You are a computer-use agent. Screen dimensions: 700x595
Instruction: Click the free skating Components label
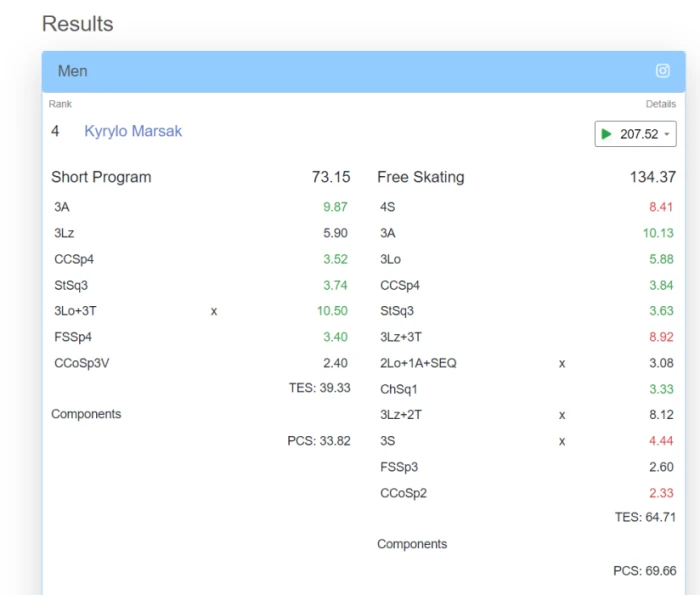pyautogui.click(x=412, y=544)
